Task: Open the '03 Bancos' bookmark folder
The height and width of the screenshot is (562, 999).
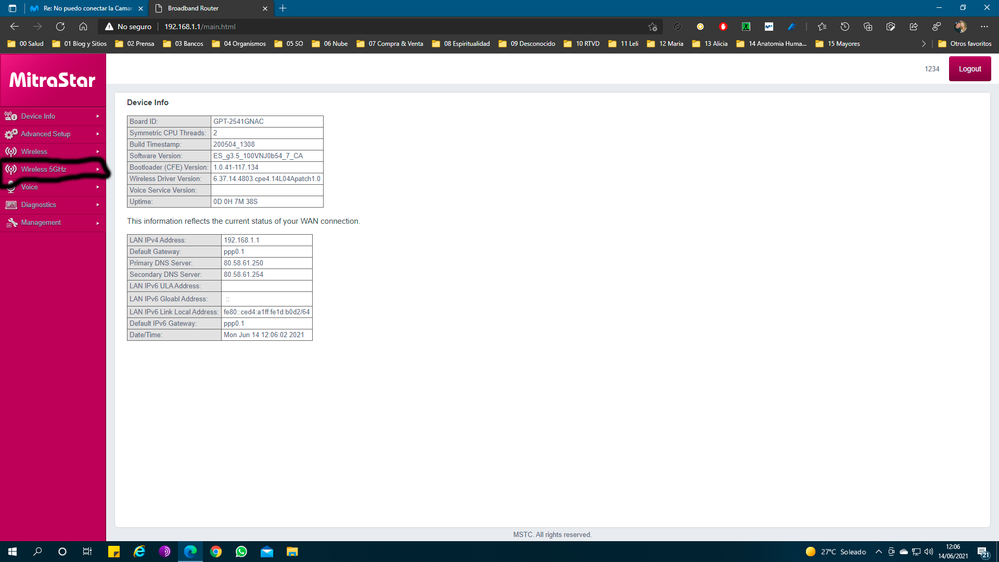Action: point(185,44)
